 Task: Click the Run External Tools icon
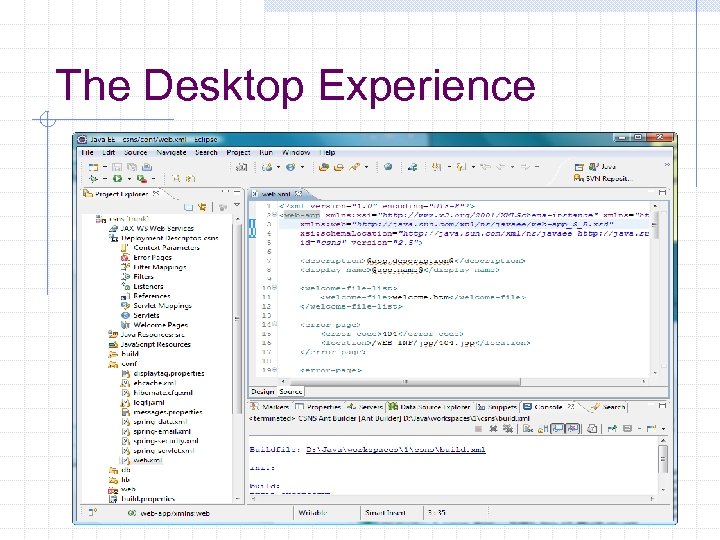(141, 179)
